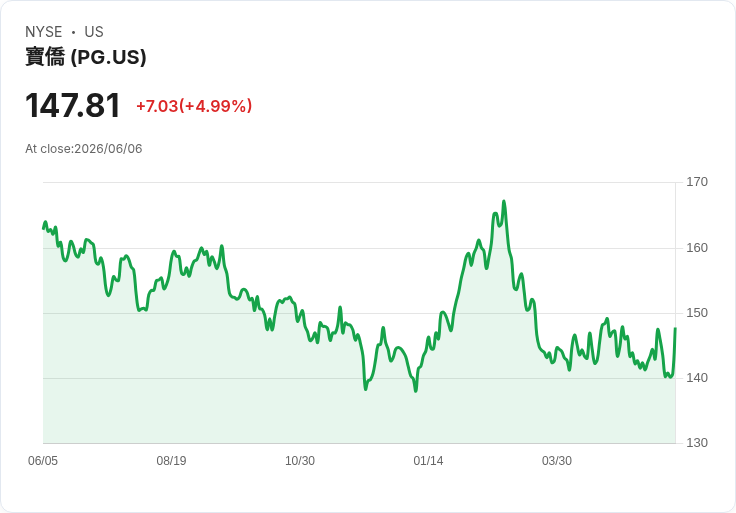This screenshot has width=736, height=513.
Task: Click the 170 price axis label
Action: click(697, 182)
